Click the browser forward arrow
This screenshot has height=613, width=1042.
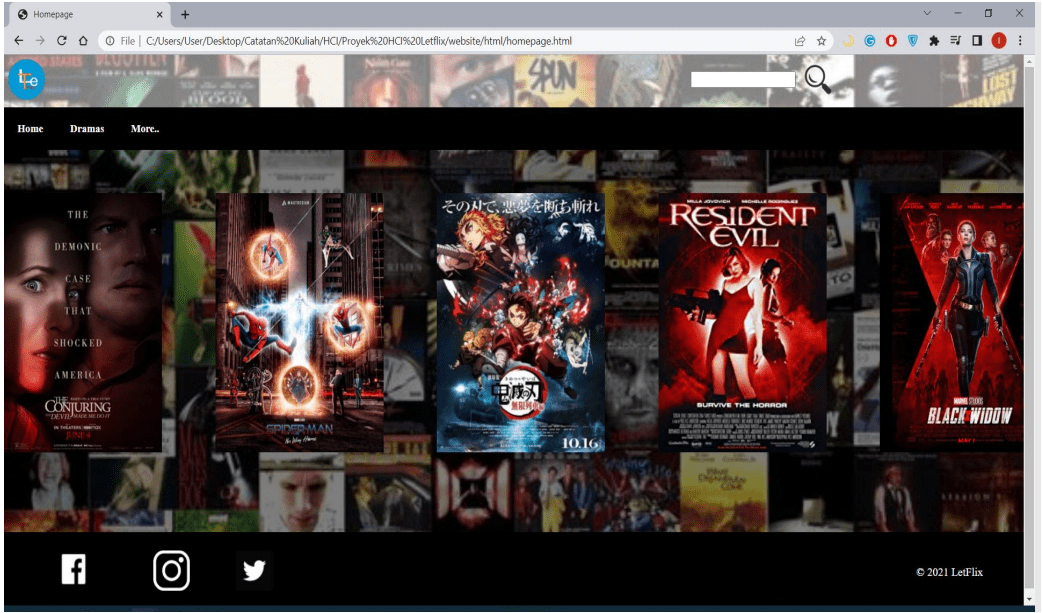coord(40,41)
